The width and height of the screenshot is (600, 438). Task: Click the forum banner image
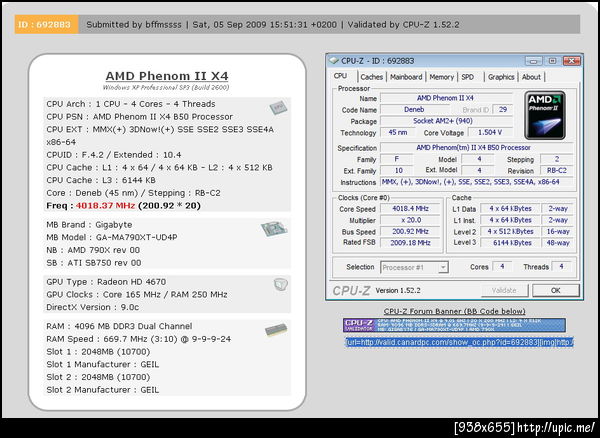[454, 325]
